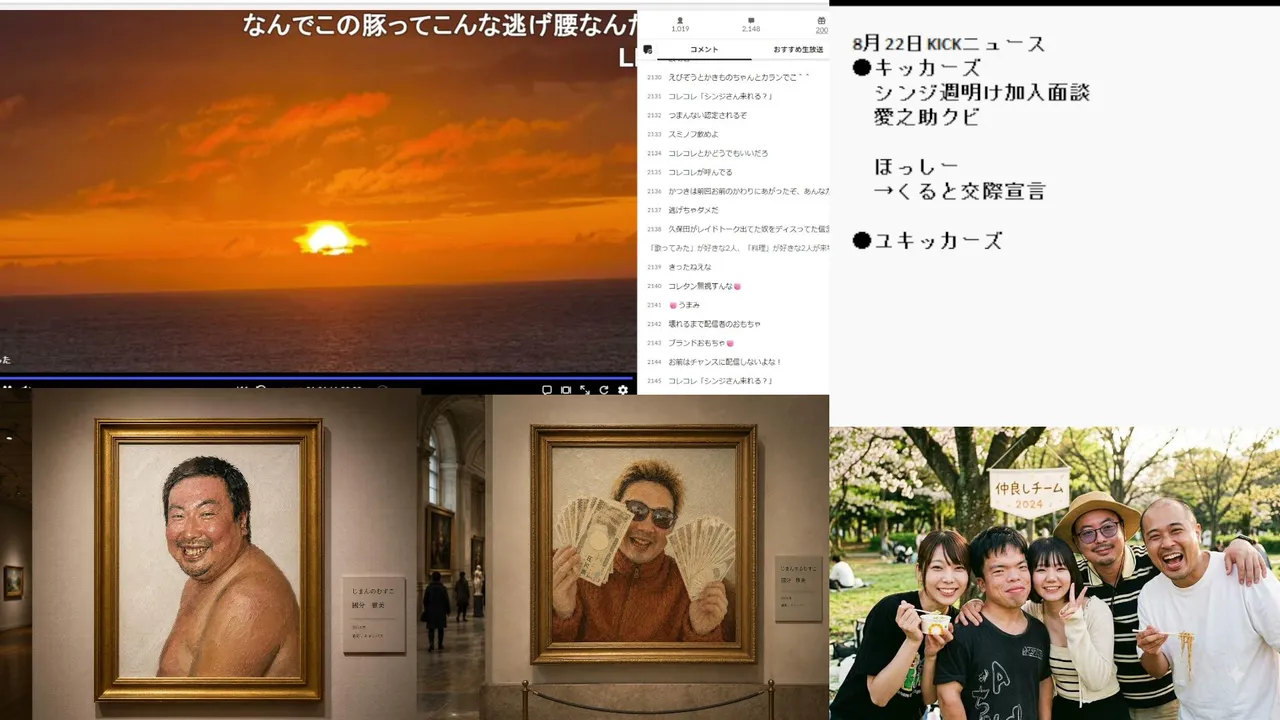Image resolution: width=1280 pixels, height=720 pixels.
Task: Click the 愛之助クビ line
Action: pyautogui.click(x=926, y=117)
